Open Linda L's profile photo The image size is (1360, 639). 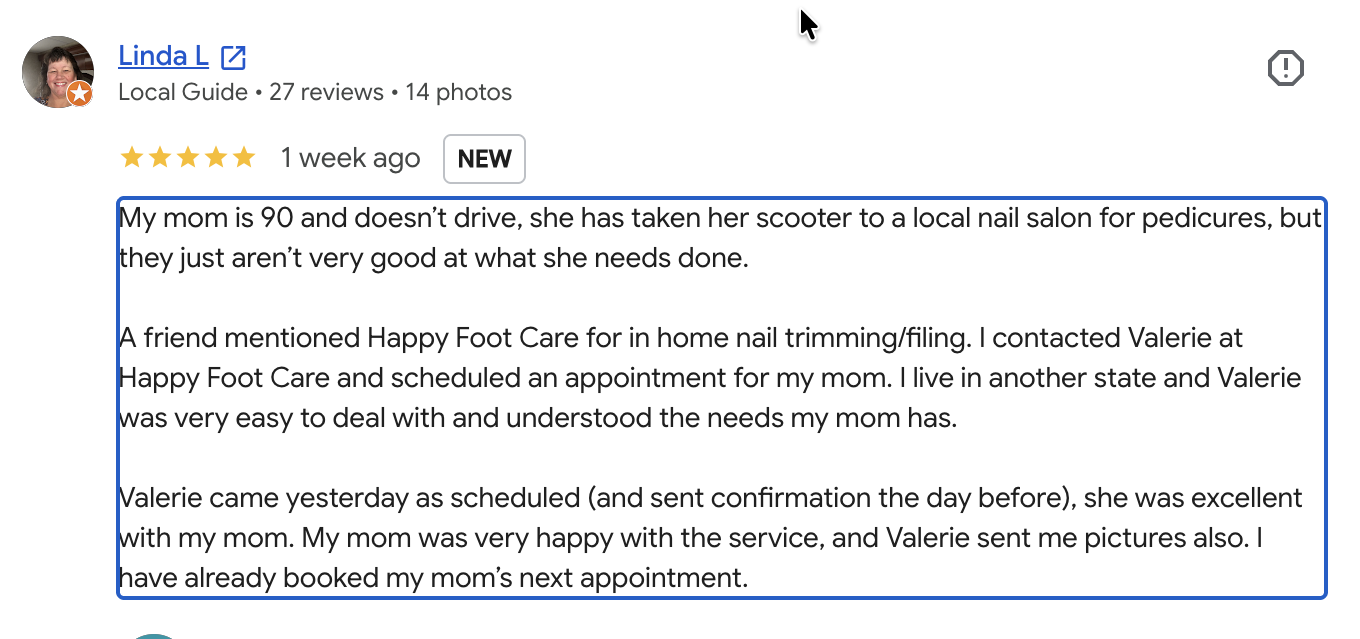pyautogui.click(x=58, y=71)
